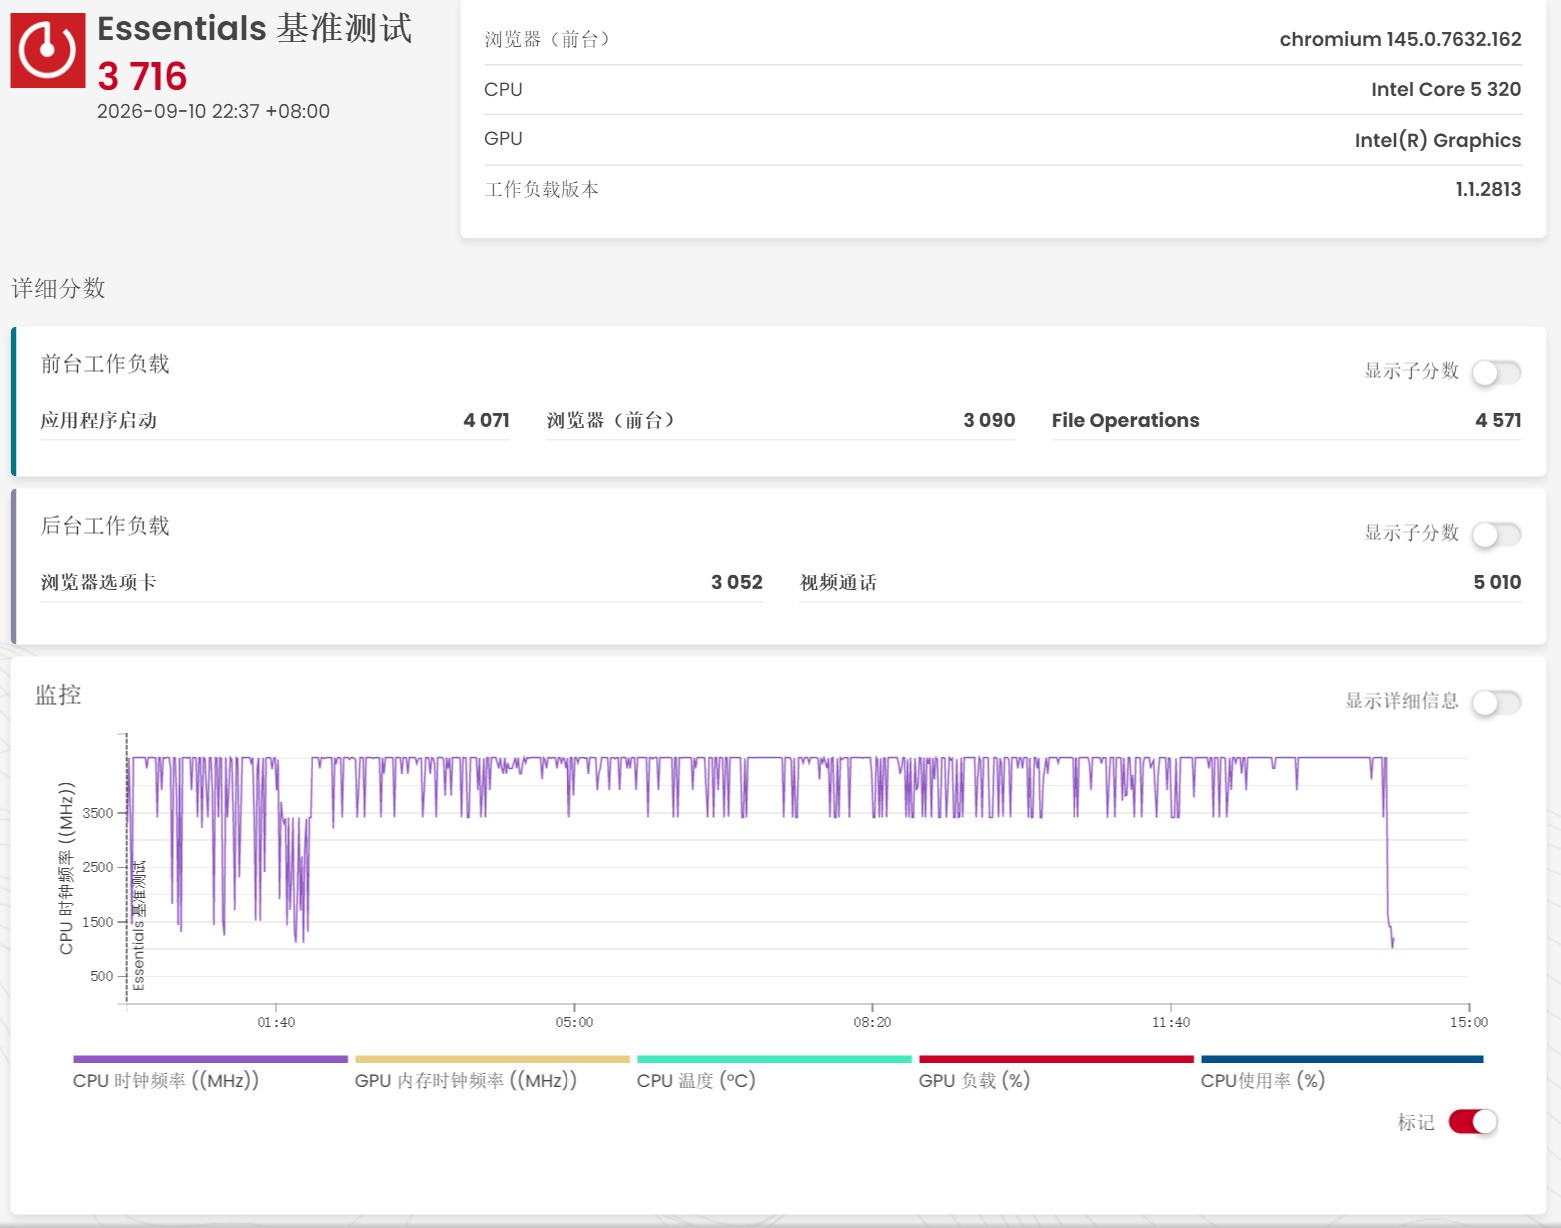Click the 浏览器（前台） score 3 090
Image resolution: width=1561 pixels, height=1228 pixels.
[x=989, y=420]
